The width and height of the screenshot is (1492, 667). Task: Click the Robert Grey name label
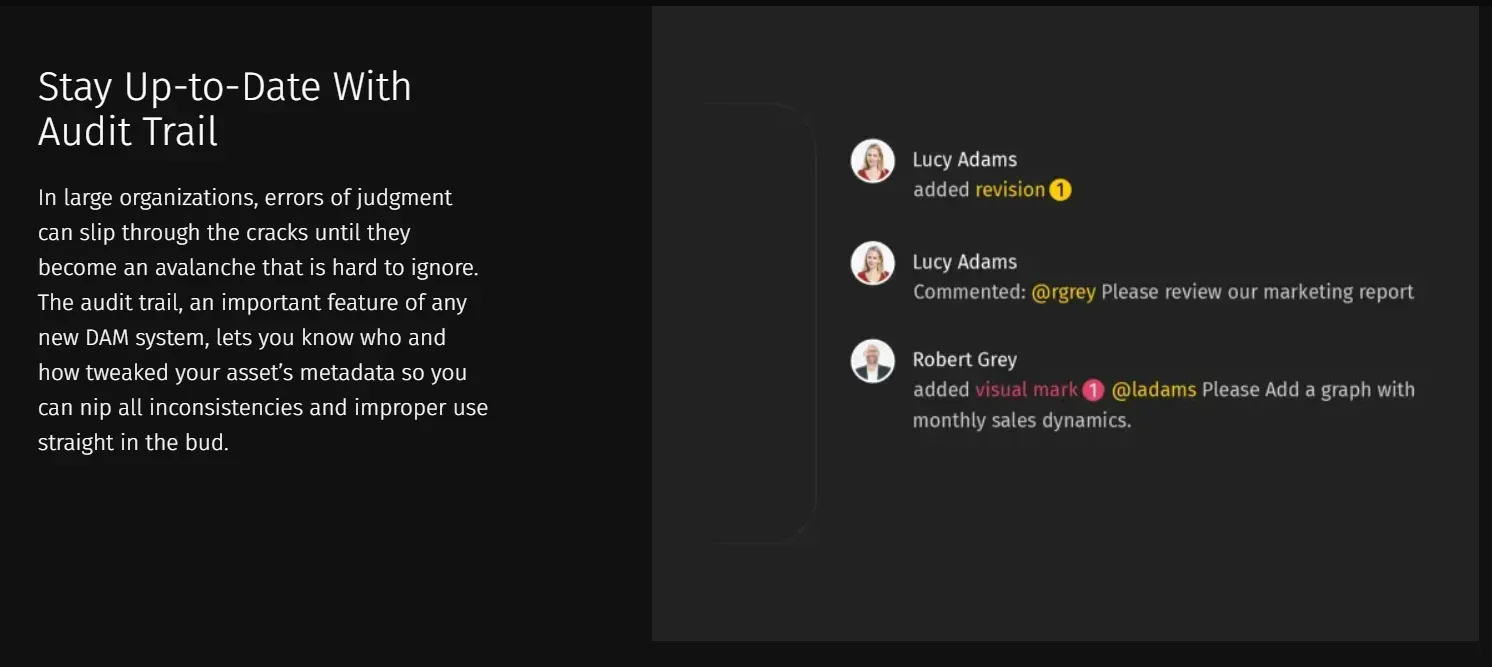tap(965, 360)
